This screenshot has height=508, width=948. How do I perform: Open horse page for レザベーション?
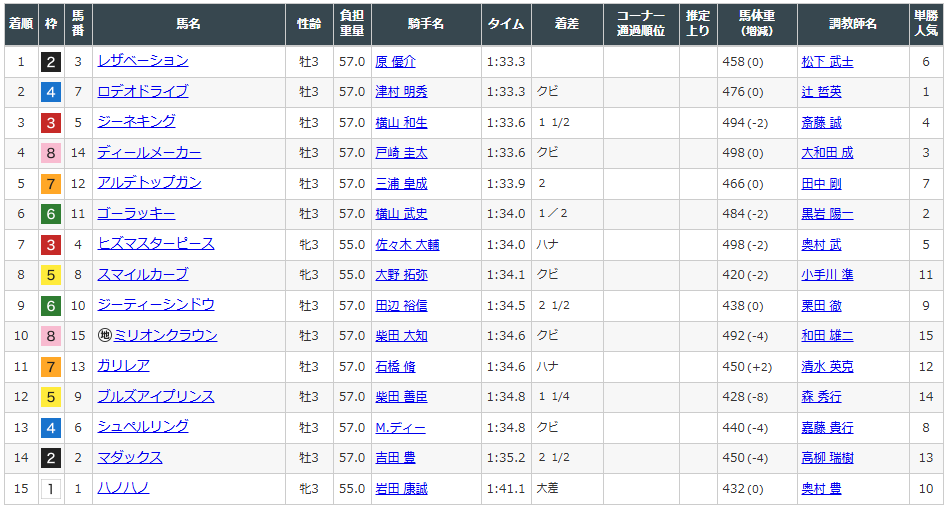pos(142,61)
